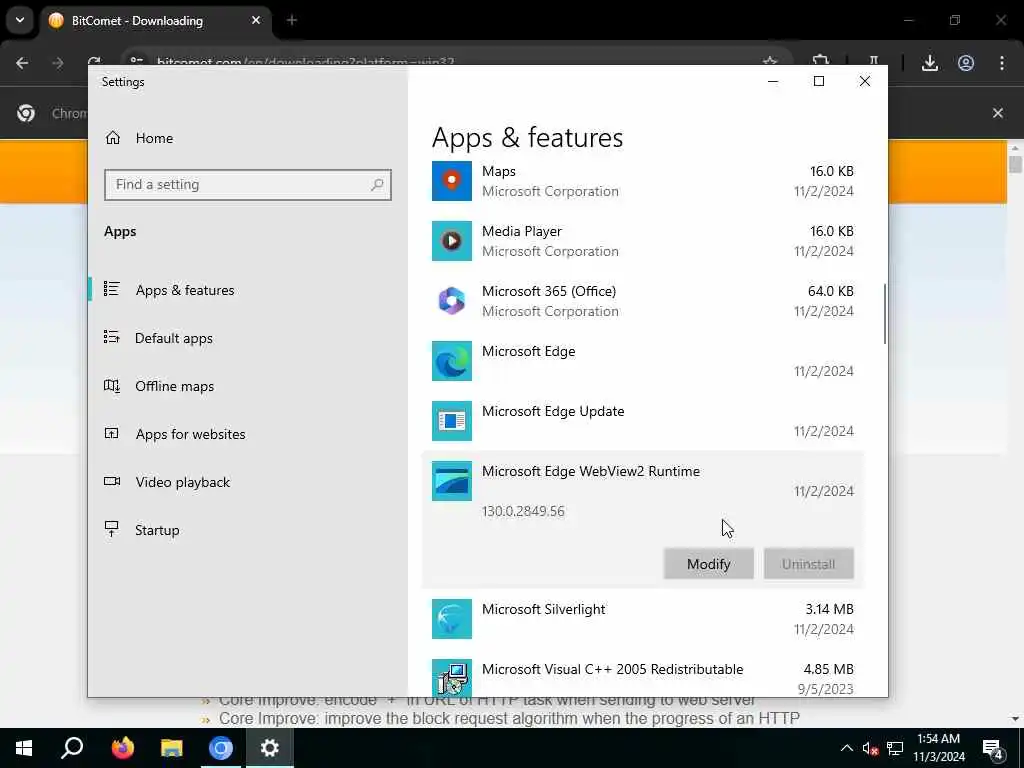The width and height of the screenshot is (1024, 768).
Task: Open Video playback settings
Action: tap(247, 482)
